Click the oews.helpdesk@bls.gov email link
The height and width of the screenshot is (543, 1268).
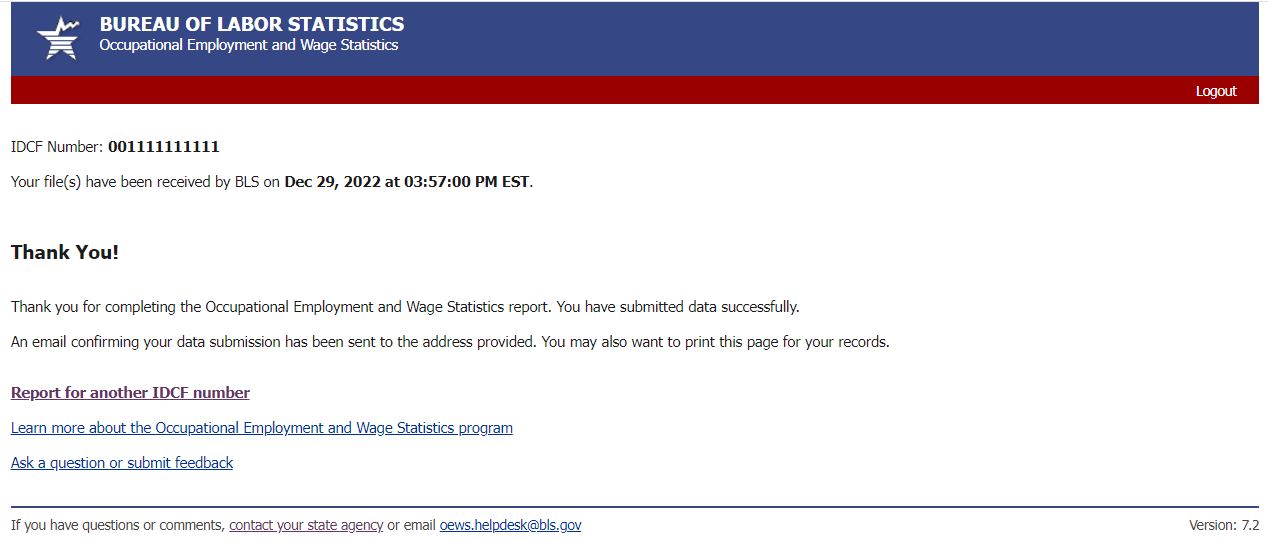[510, 525]
